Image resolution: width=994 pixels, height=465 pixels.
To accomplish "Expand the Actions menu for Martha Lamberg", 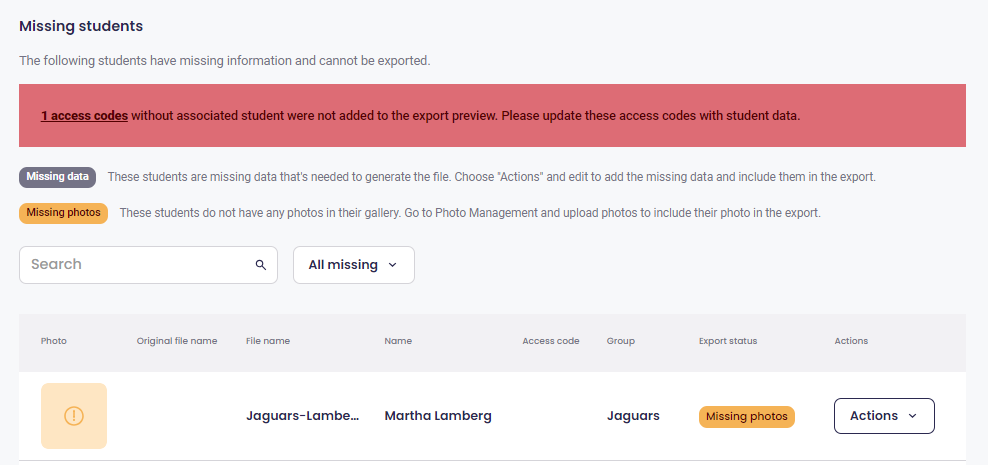I will (884, 416).
